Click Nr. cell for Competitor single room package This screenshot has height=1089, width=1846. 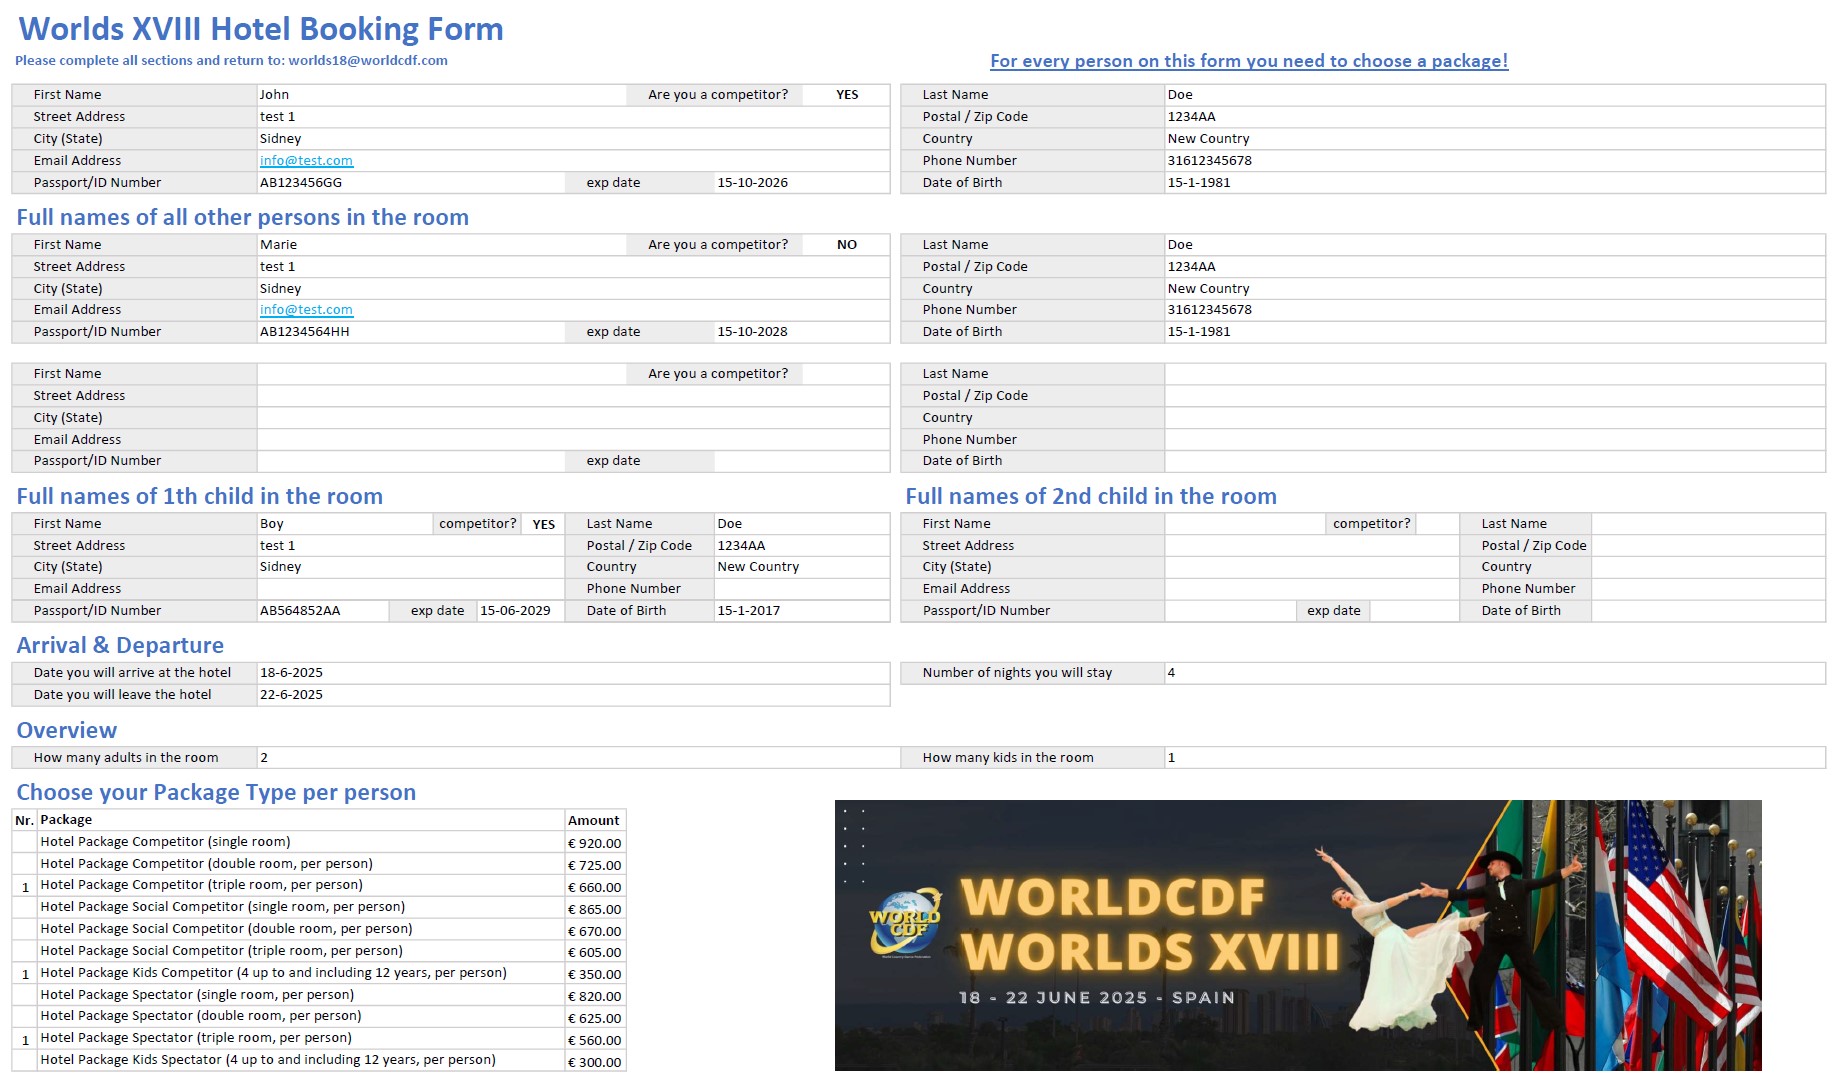25,843
